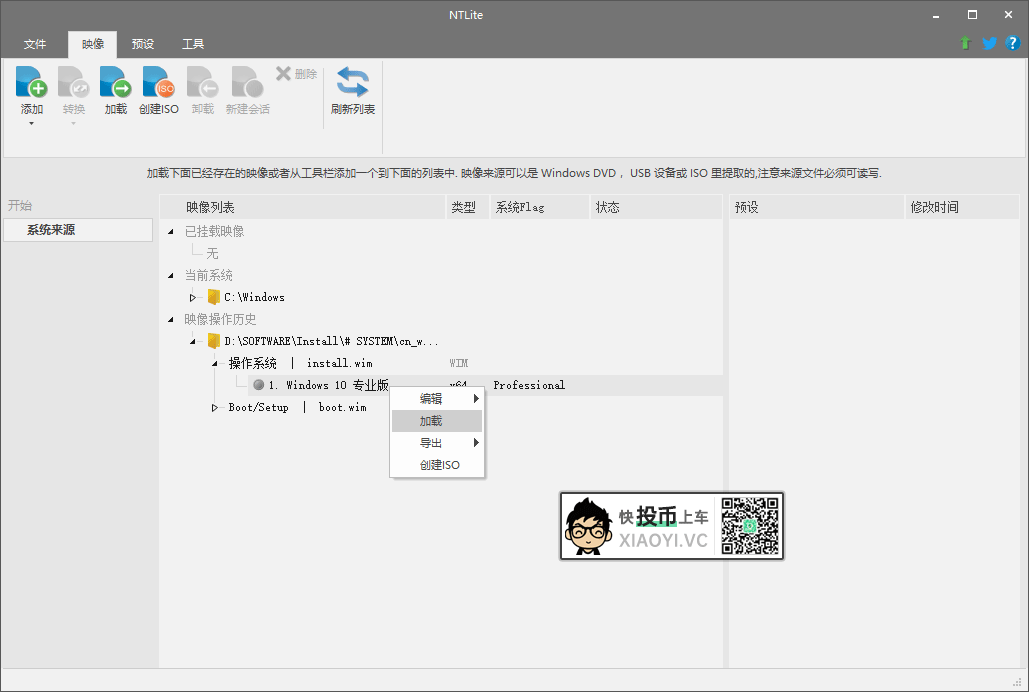Click the 添加 (Add) image icon
Image resolution: width=1029 pixels, height=692 pixels.
coord(32,82)
